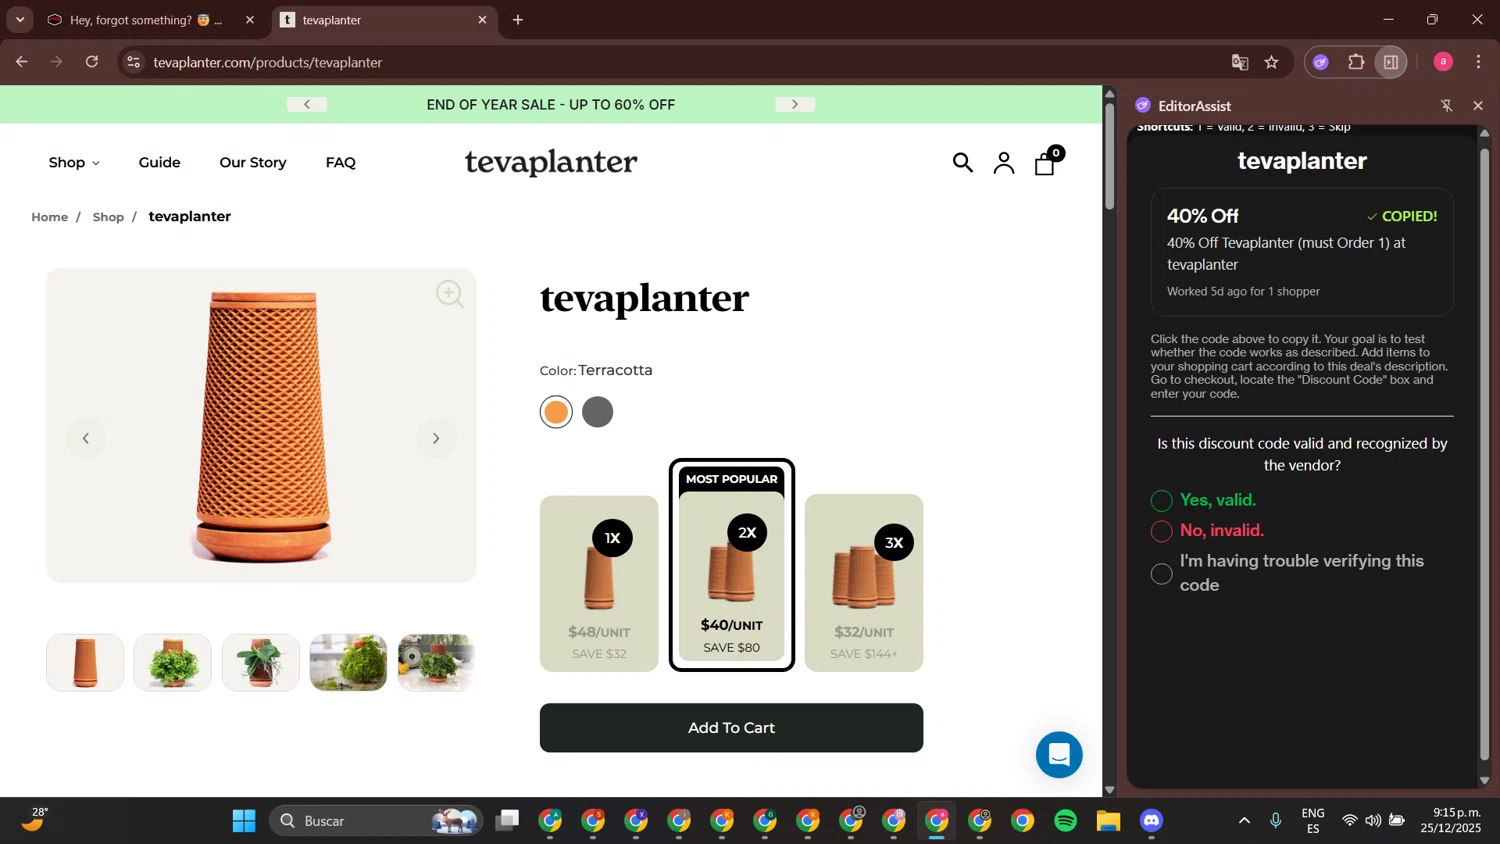
Task: Switch to the tevaplanter browser tab
Action: coord(383,20)
